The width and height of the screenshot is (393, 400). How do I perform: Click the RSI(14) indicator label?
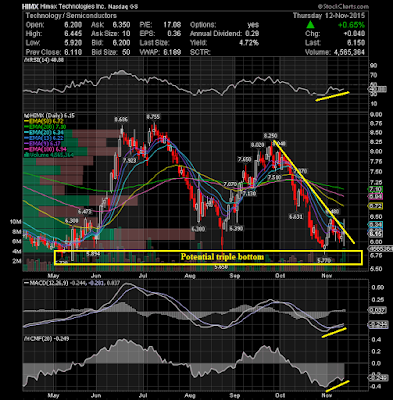tap(43, 60)
